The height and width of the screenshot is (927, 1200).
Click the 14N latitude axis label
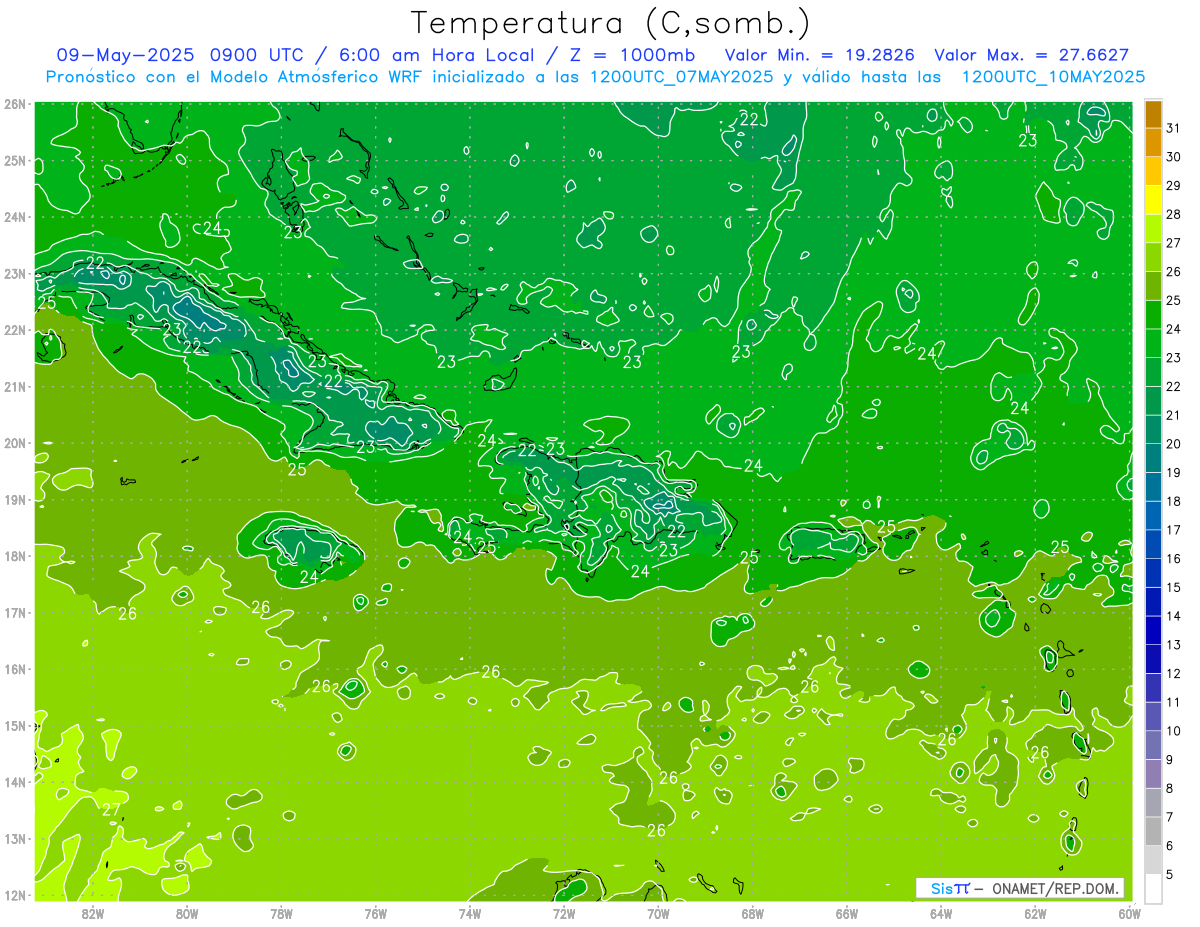pos(14,782)
